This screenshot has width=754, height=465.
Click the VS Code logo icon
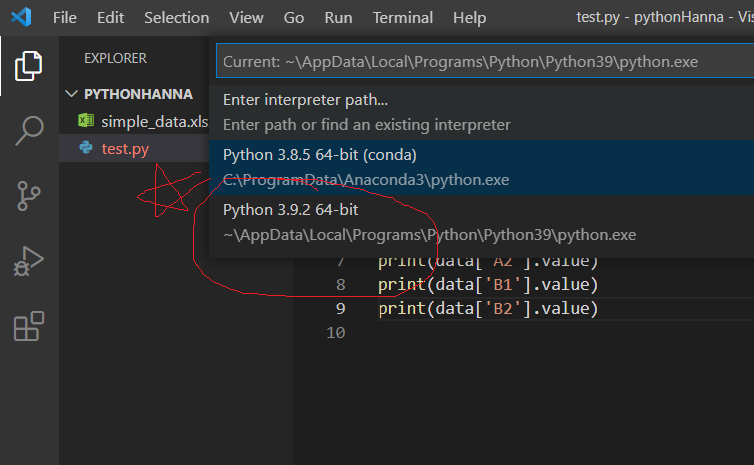pyautogui.click(x=21, y=17)
